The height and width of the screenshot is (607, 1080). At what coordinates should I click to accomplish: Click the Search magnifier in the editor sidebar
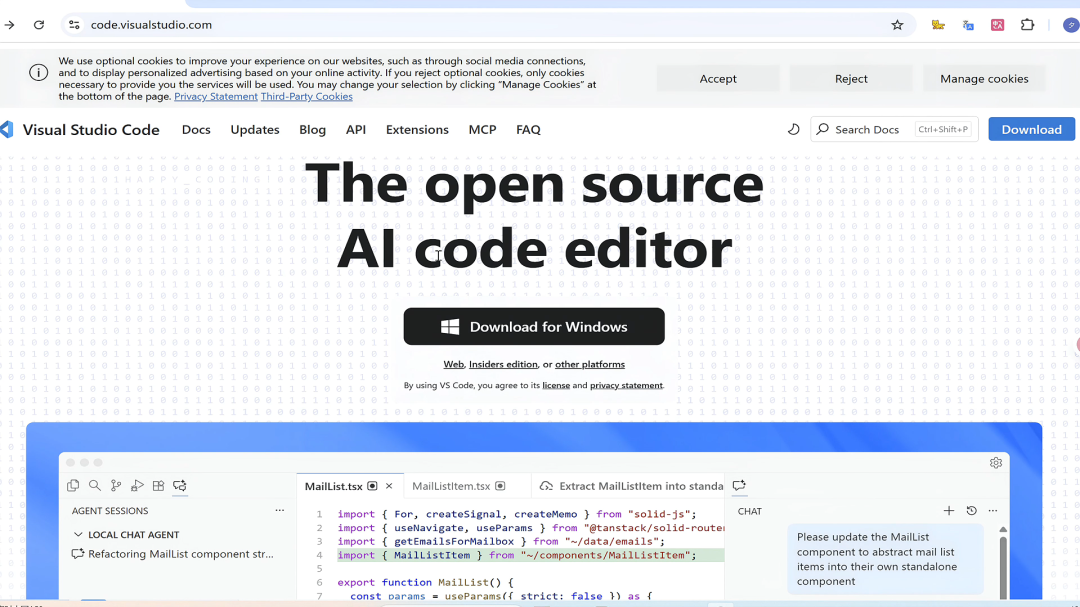pos(94,486)
